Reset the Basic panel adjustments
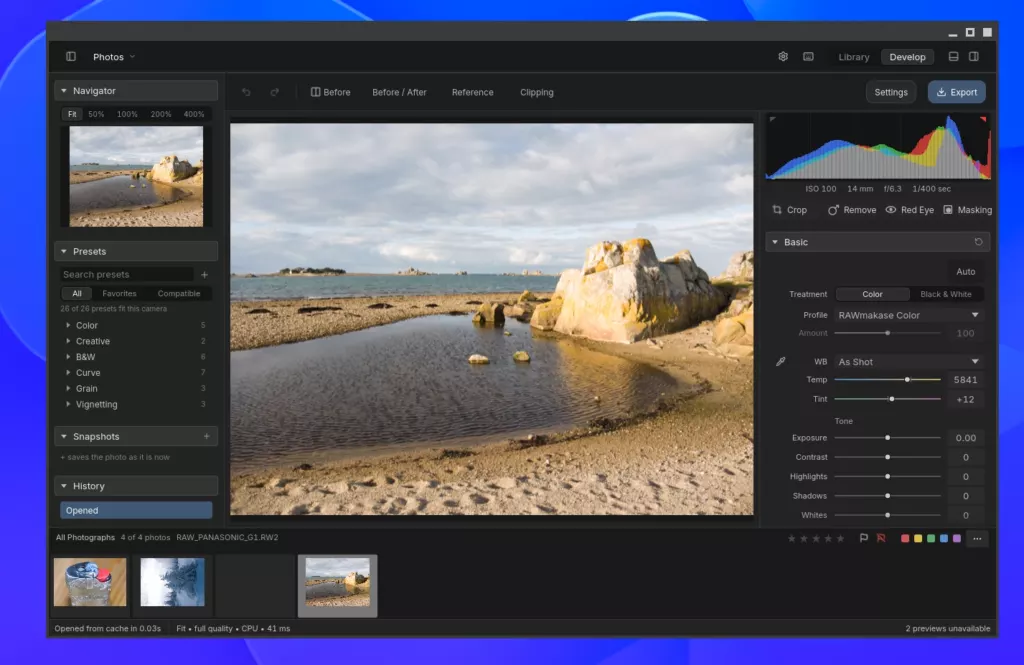The image size is (1024, 665). (x=978, y=242)
